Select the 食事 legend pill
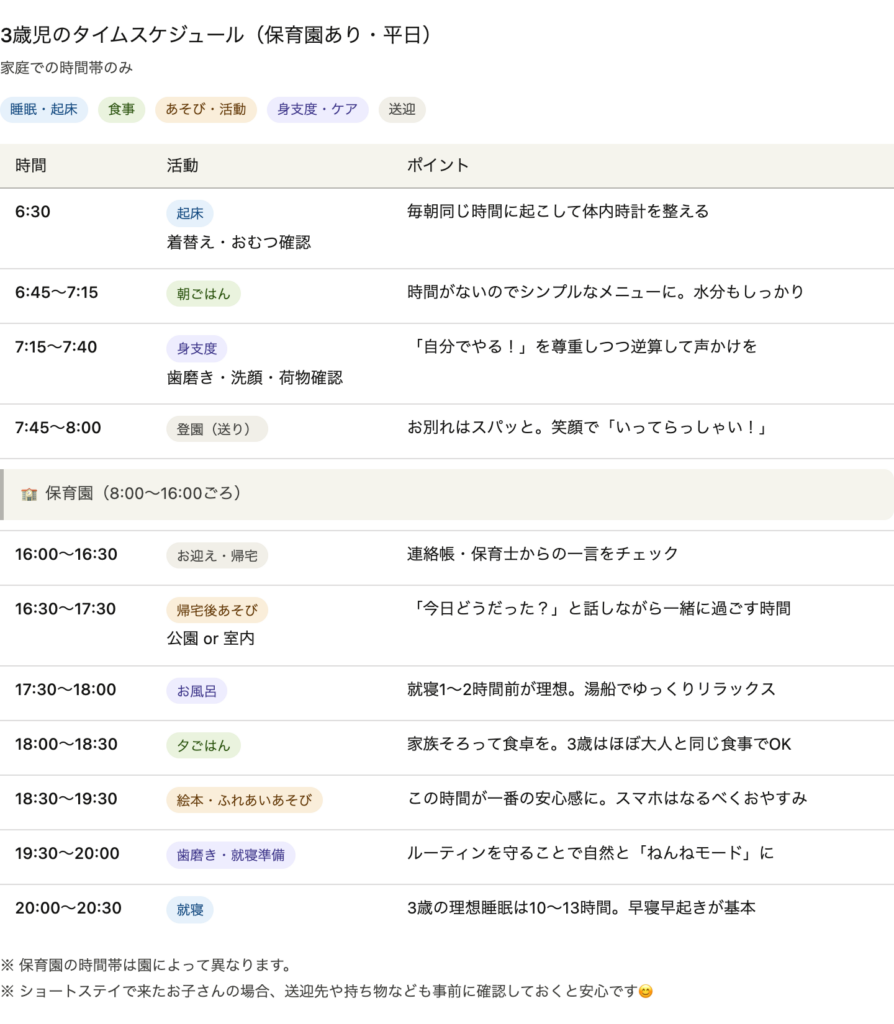The image size is (894, 1024). 121,110
